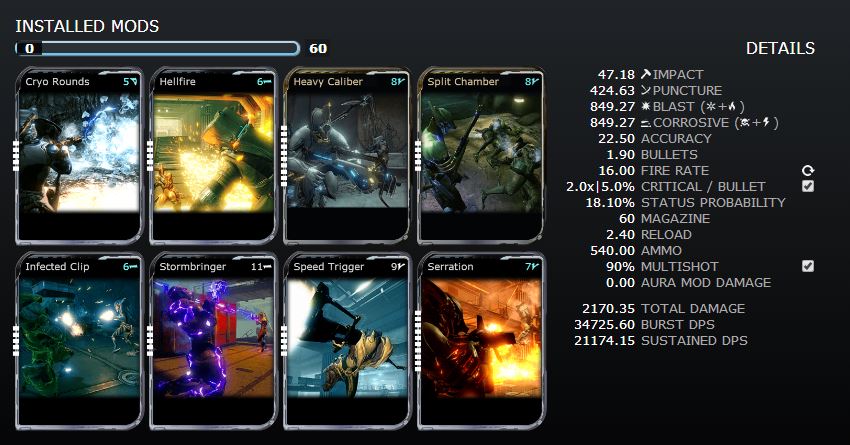Click the Puncture damage icon
850x445 pixels.
point(645,90)
